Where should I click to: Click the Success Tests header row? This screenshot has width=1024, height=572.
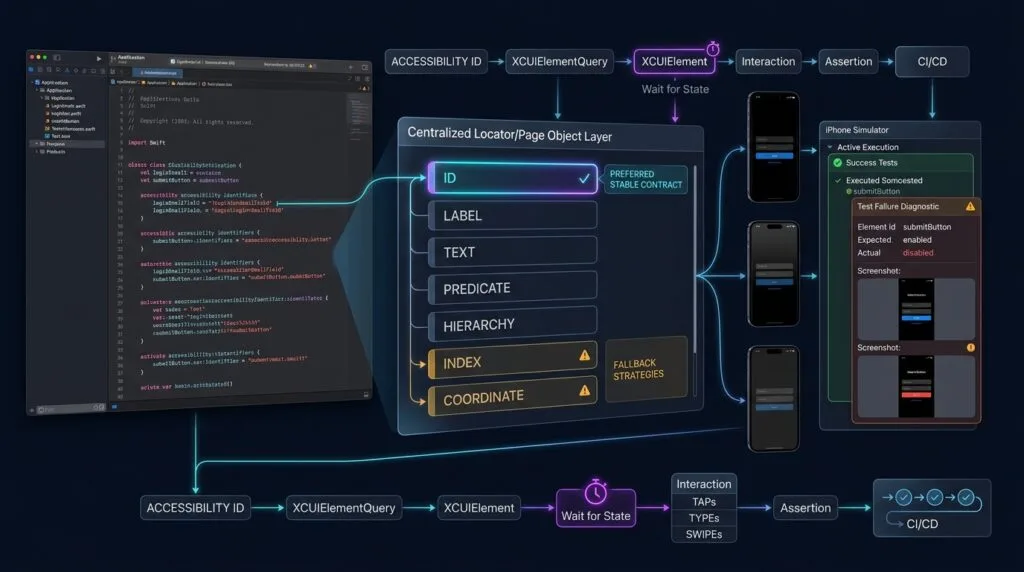click(x=901, y=163)
